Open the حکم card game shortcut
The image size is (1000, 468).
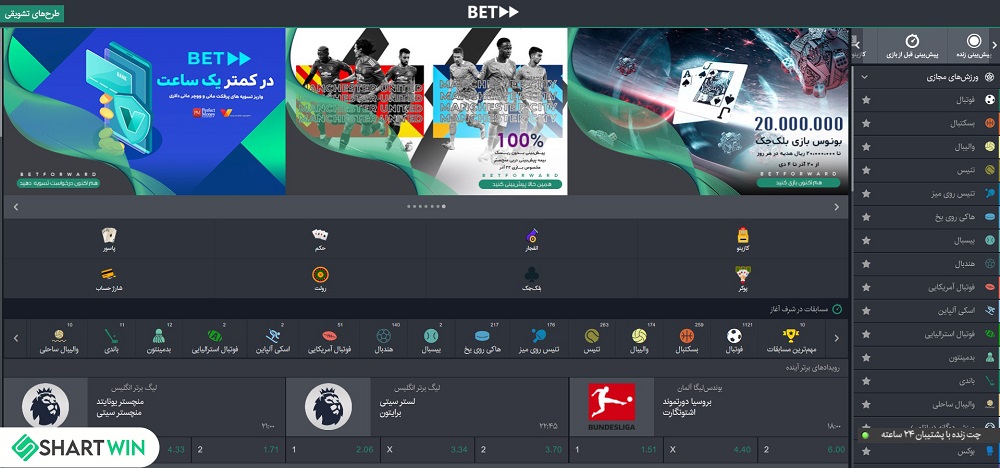(320, 240)
